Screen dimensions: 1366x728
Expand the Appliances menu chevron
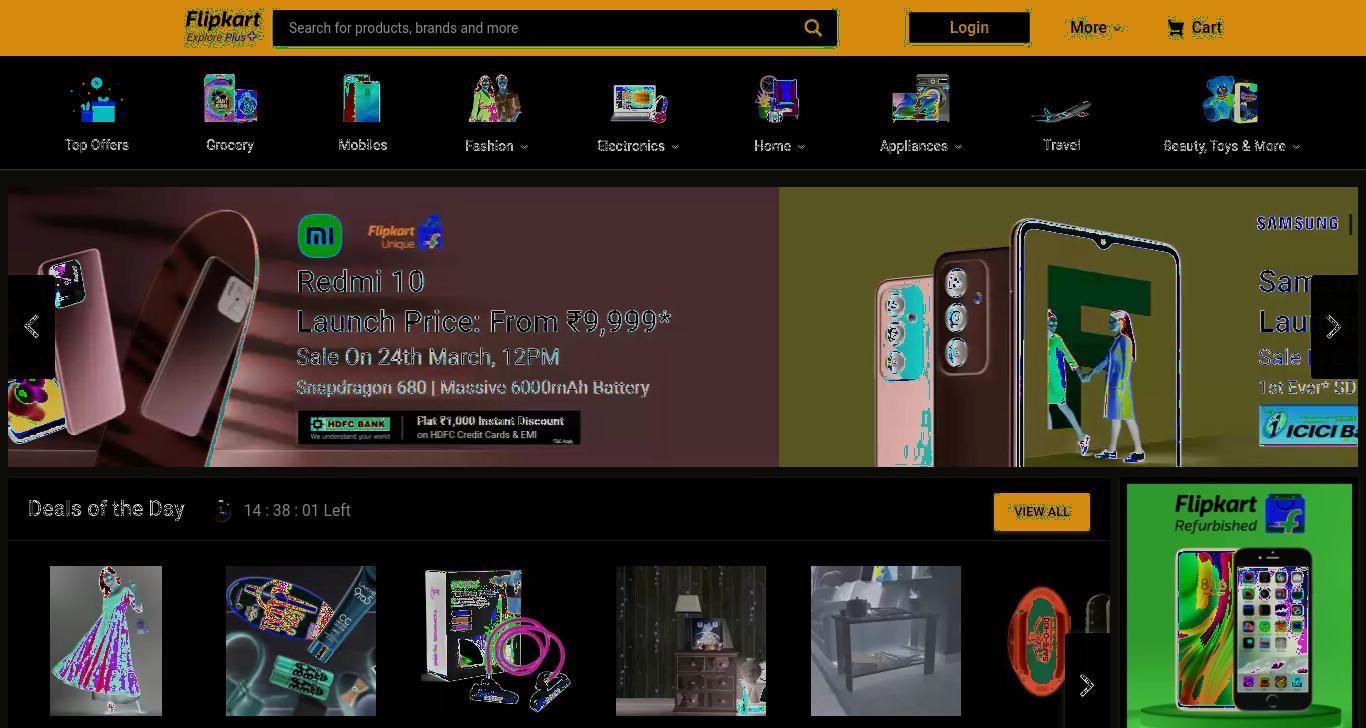(x=958, y=147)
